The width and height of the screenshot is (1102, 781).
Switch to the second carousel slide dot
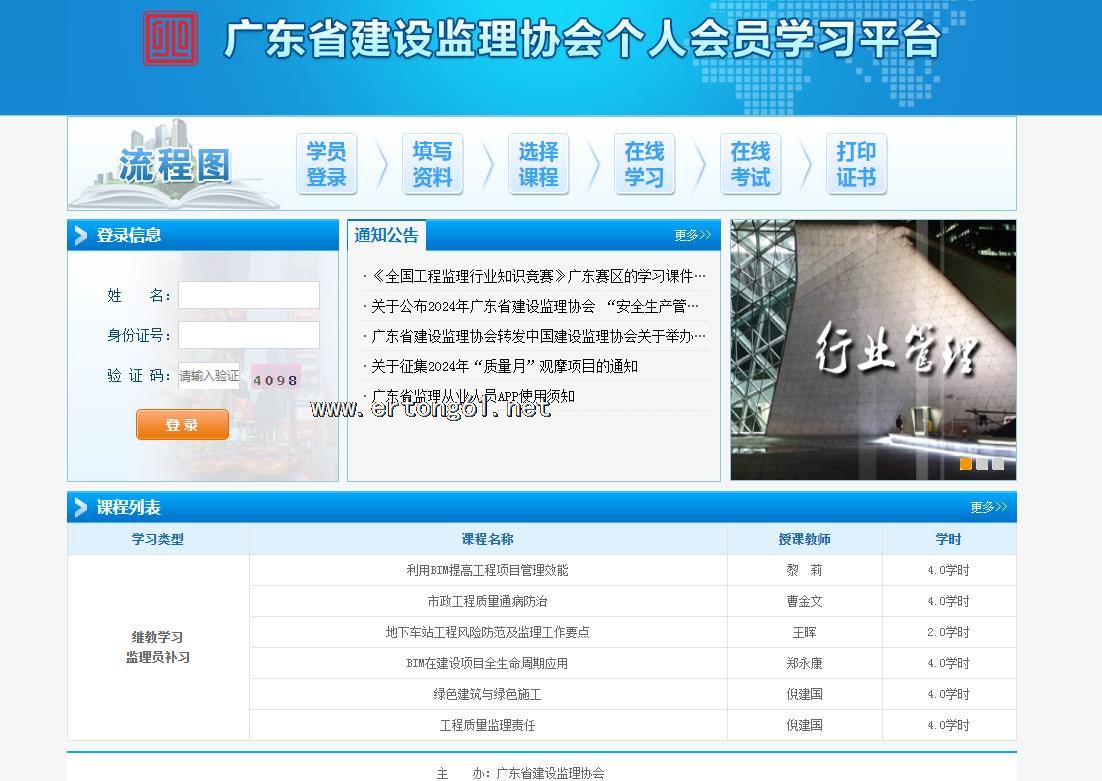tap(982, 464)
